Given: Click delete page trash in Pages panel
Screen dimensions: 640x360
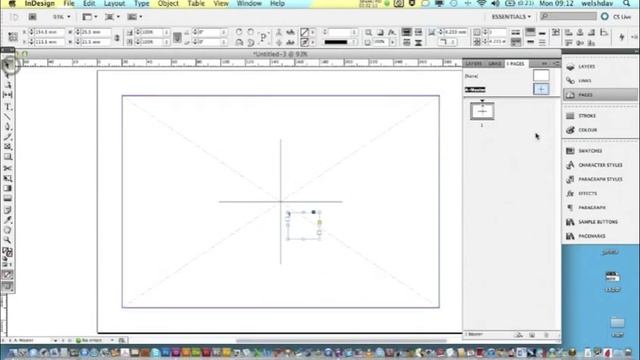Looking at the screenshot, I should (x=546, y=335).
